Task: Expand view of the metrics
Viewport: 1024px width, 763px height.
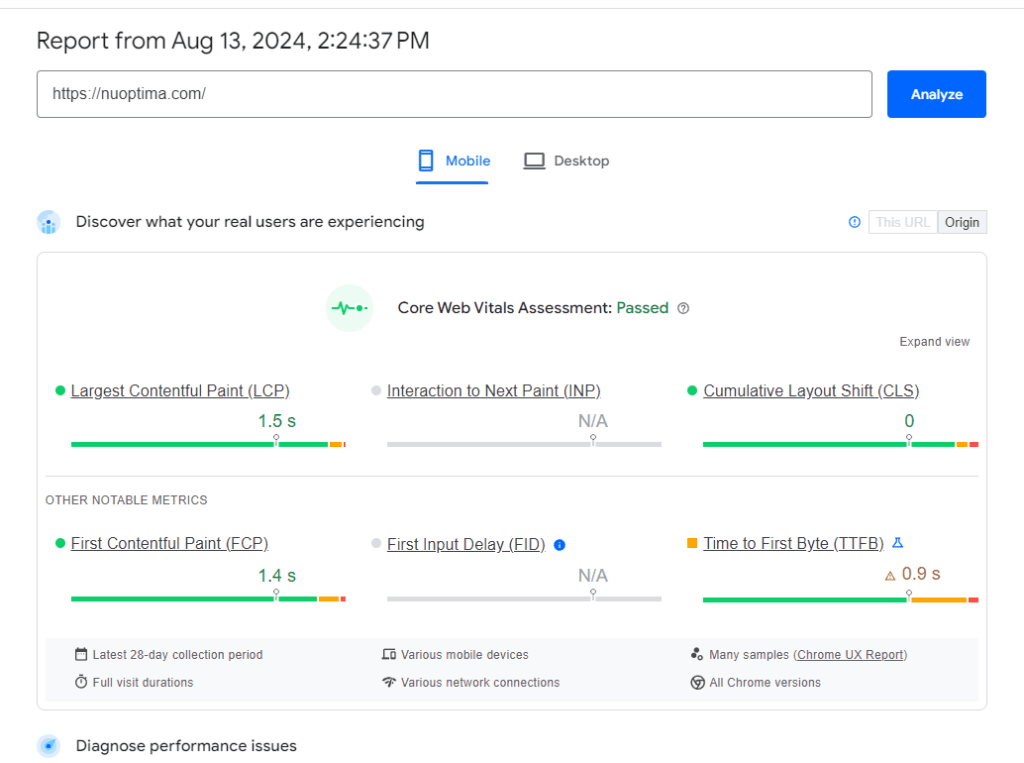Action: (935, 342)
